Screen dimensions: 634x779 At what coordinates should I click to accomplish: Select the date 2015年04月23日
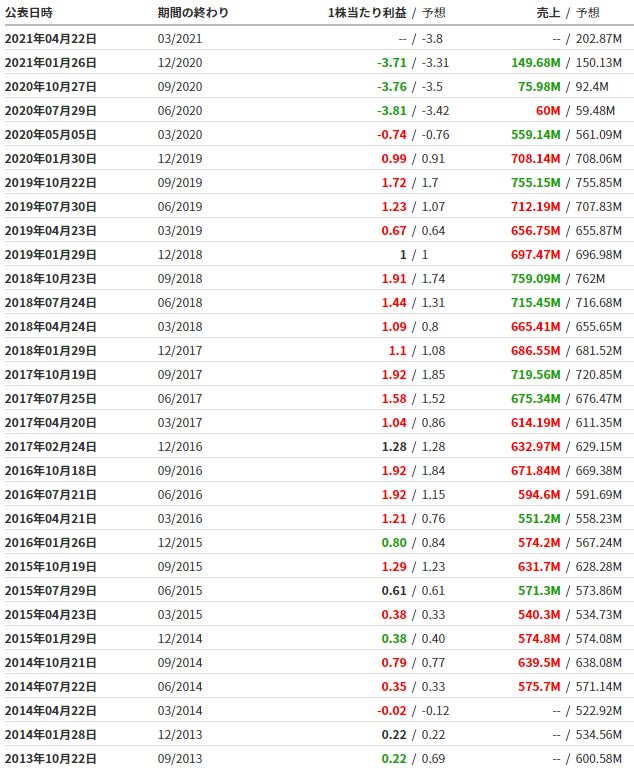click(51, 615)
